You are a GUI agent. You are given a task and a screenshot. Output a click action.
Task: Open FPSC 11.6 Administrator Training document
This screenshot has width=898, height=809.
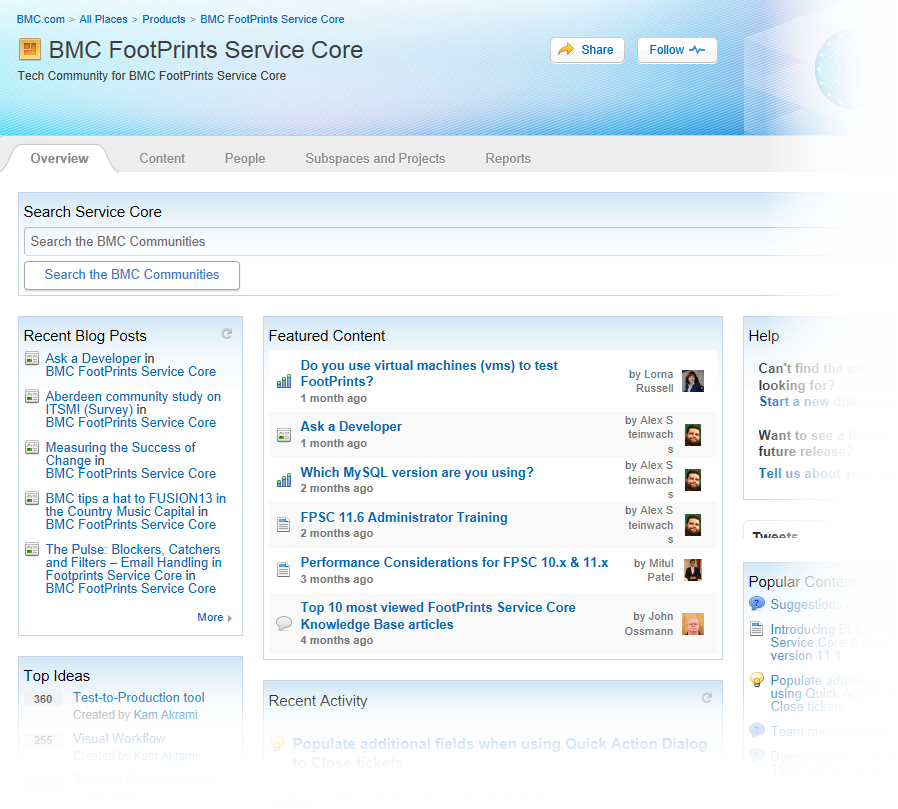pyautogui.click(x=404, y=517)
